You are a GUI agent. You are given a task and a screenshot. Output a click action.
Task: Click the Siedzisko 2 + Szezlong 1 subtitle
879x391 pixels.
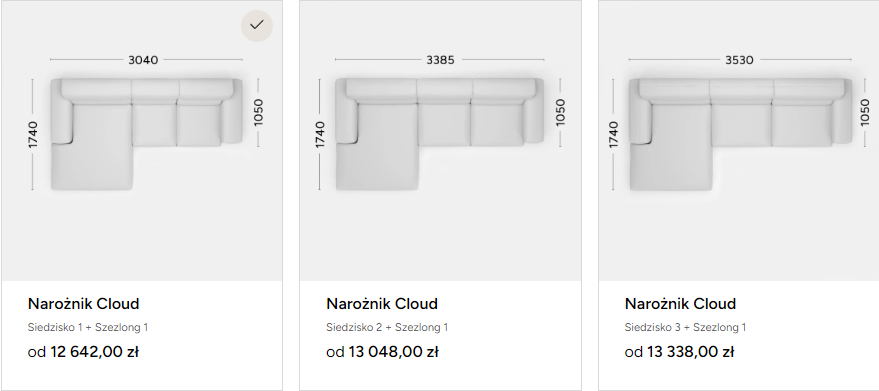[x=387, y=327]
